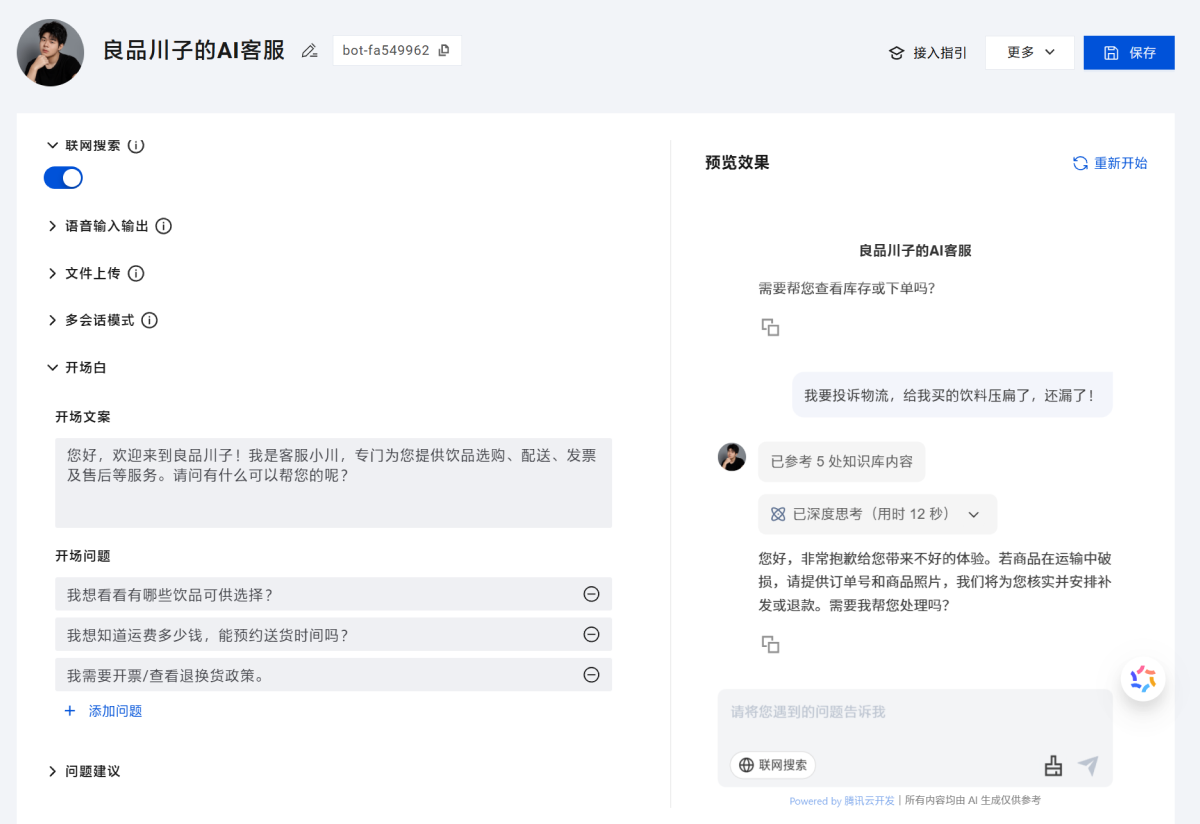Click the bot avatar photo in header
This screenshot has height=824, width=1200.
click(50, 52)
